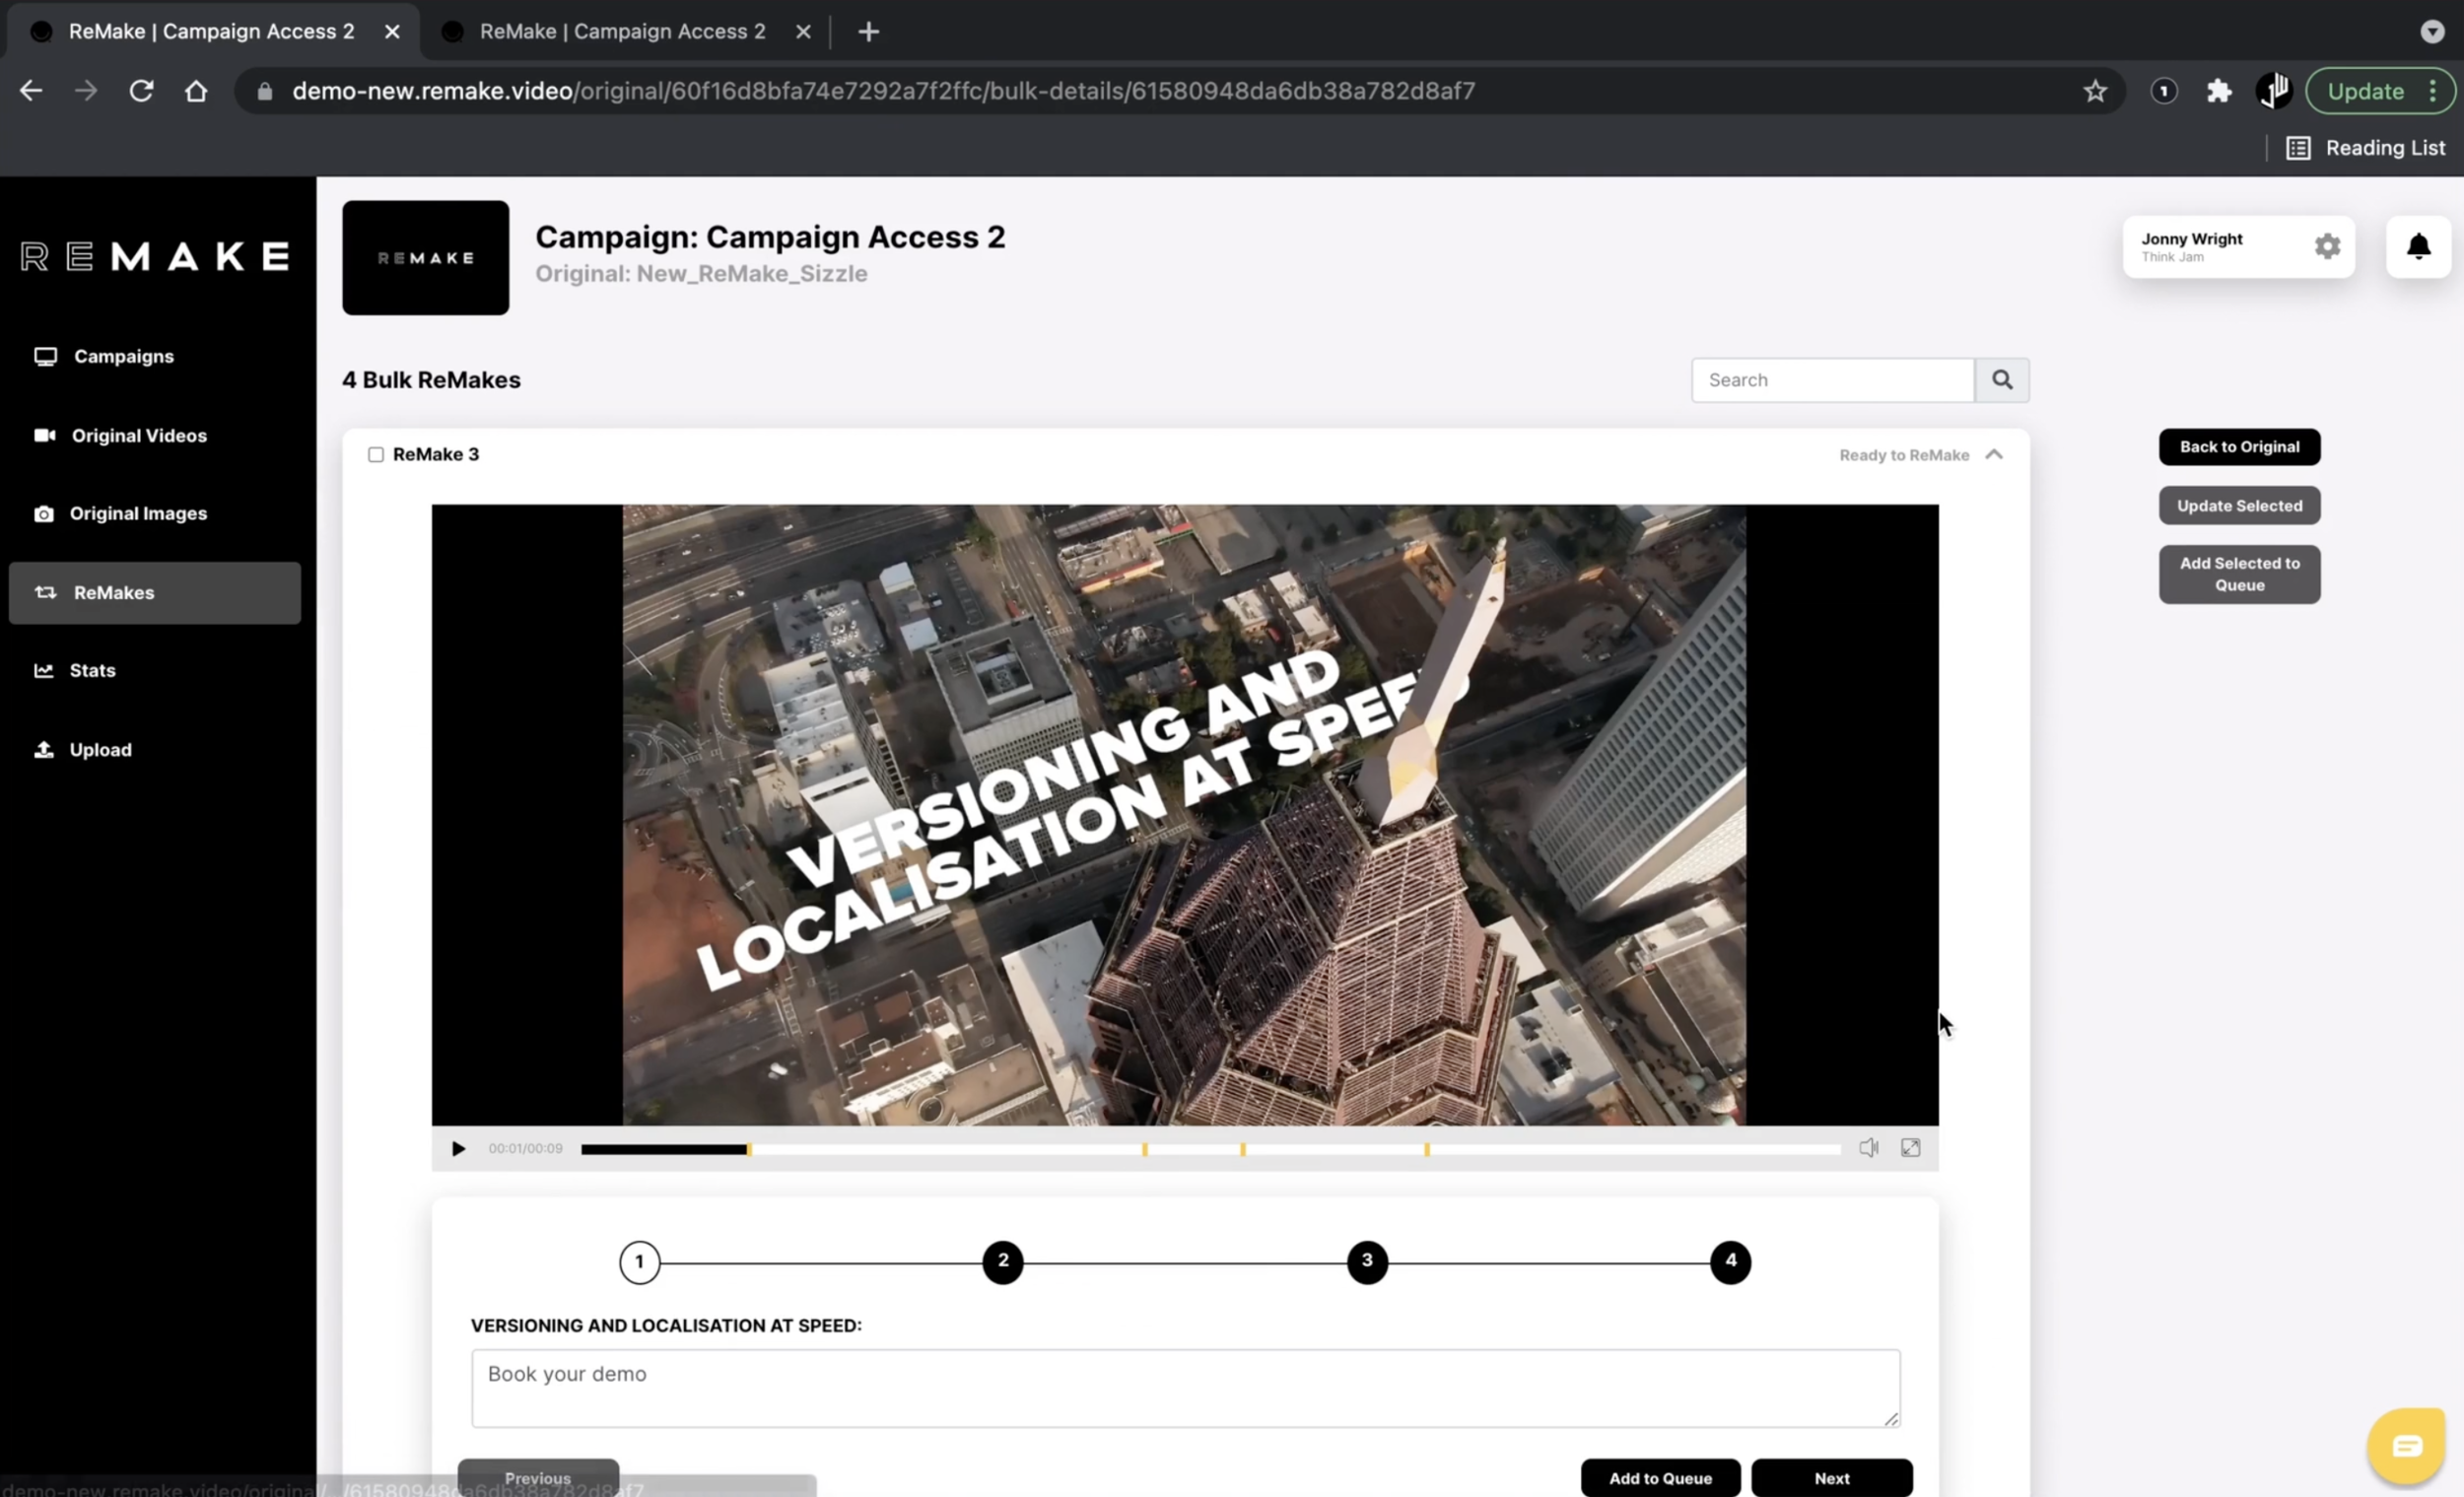The height and width of the screenshot is (1497, 2464).
Task: Mute the video volume icon
Action: point(1867,1148)
